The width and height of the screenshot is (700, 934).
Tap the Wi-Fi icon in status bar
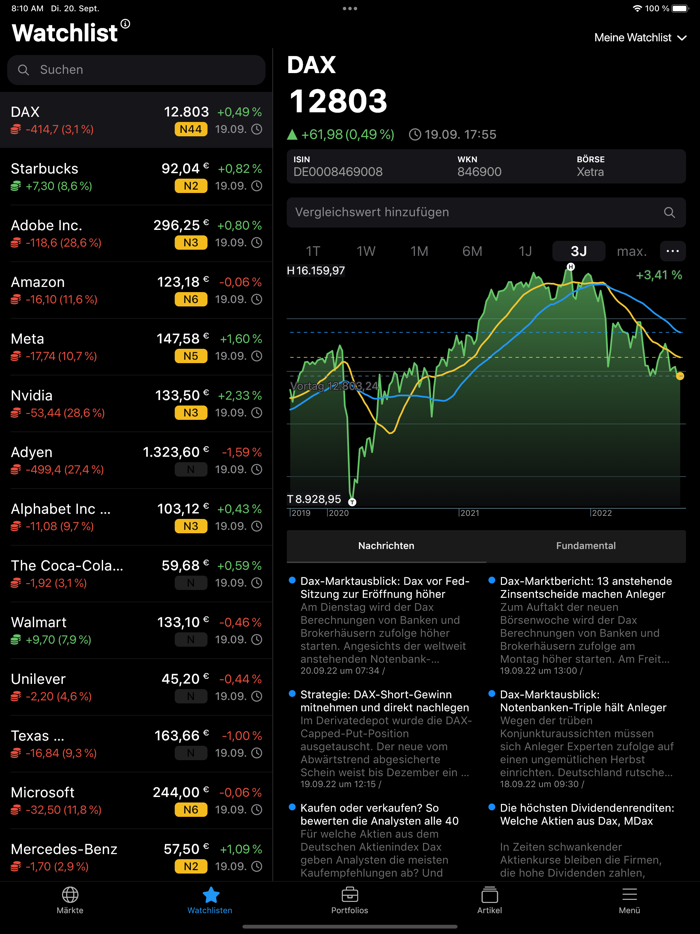[637, 9]
